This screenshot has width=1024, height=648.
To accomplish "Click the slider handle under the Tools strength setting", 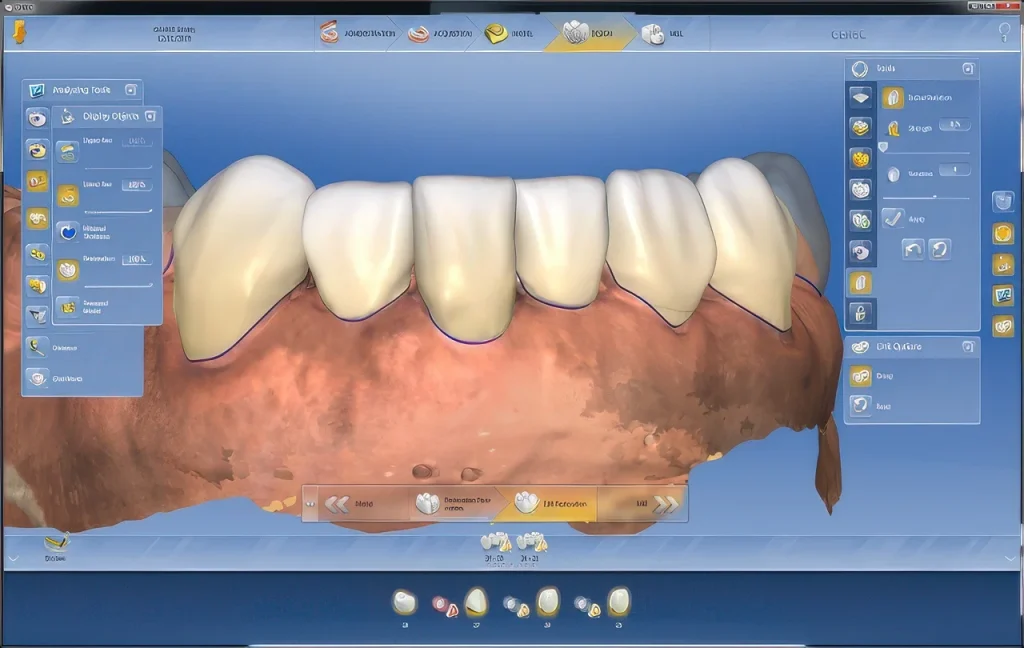I will tap(883, 147).
